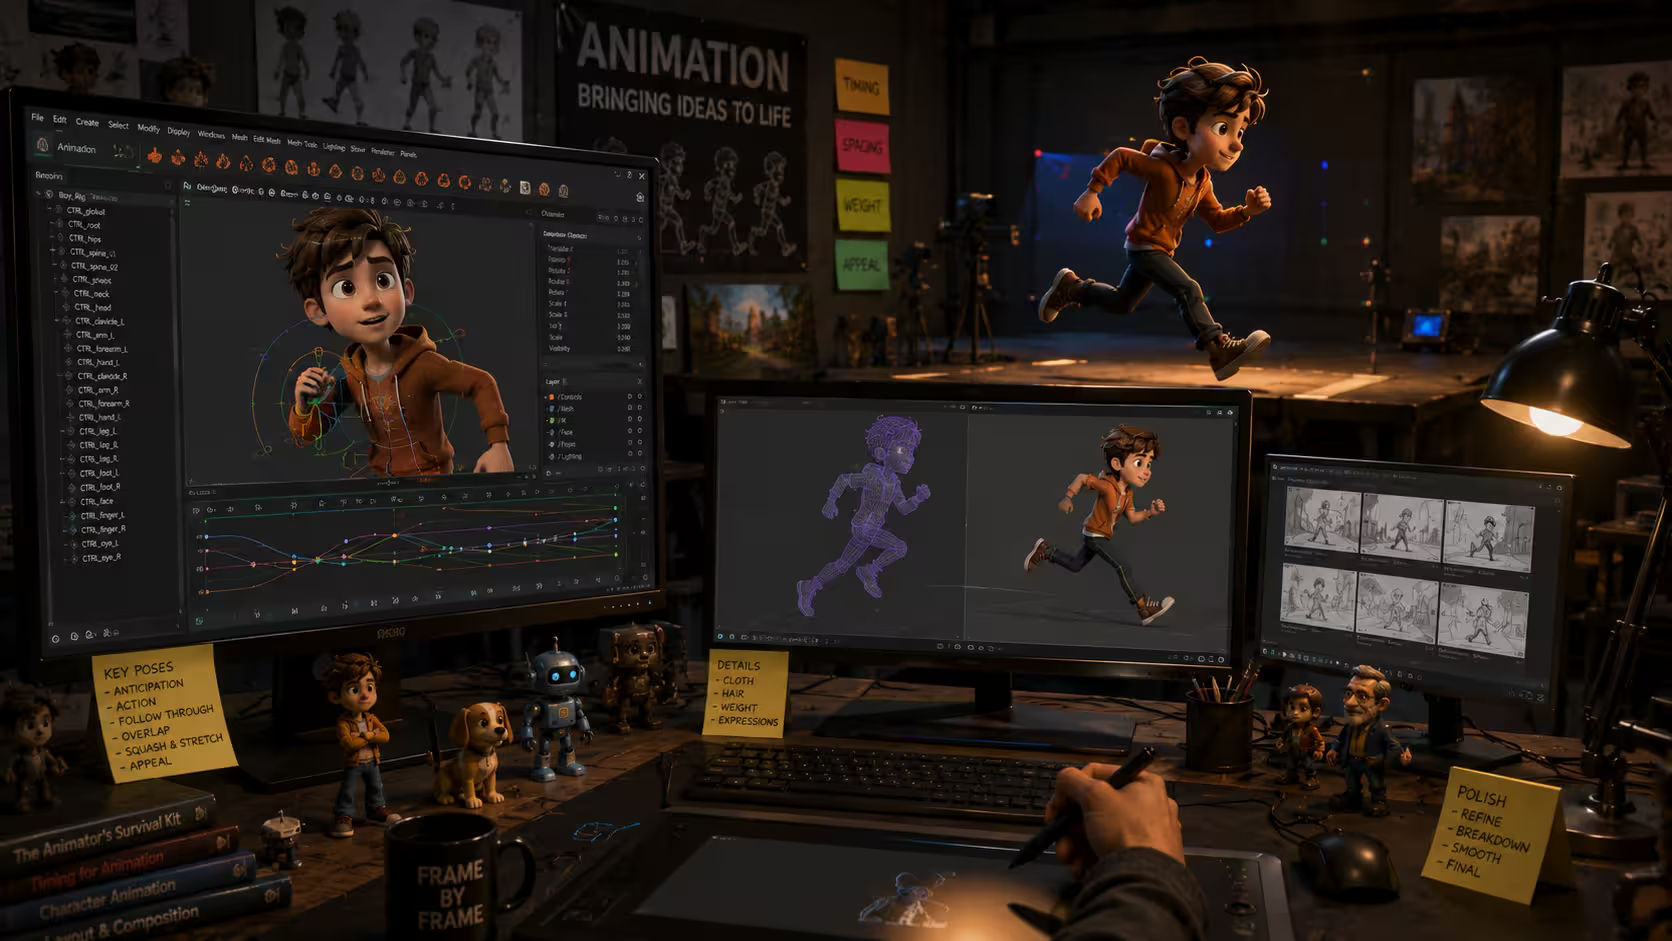This screenshot has height=941, width=1672.
Task: Click the home icon at viewport top-right
Action: click(x=640, y=198)
